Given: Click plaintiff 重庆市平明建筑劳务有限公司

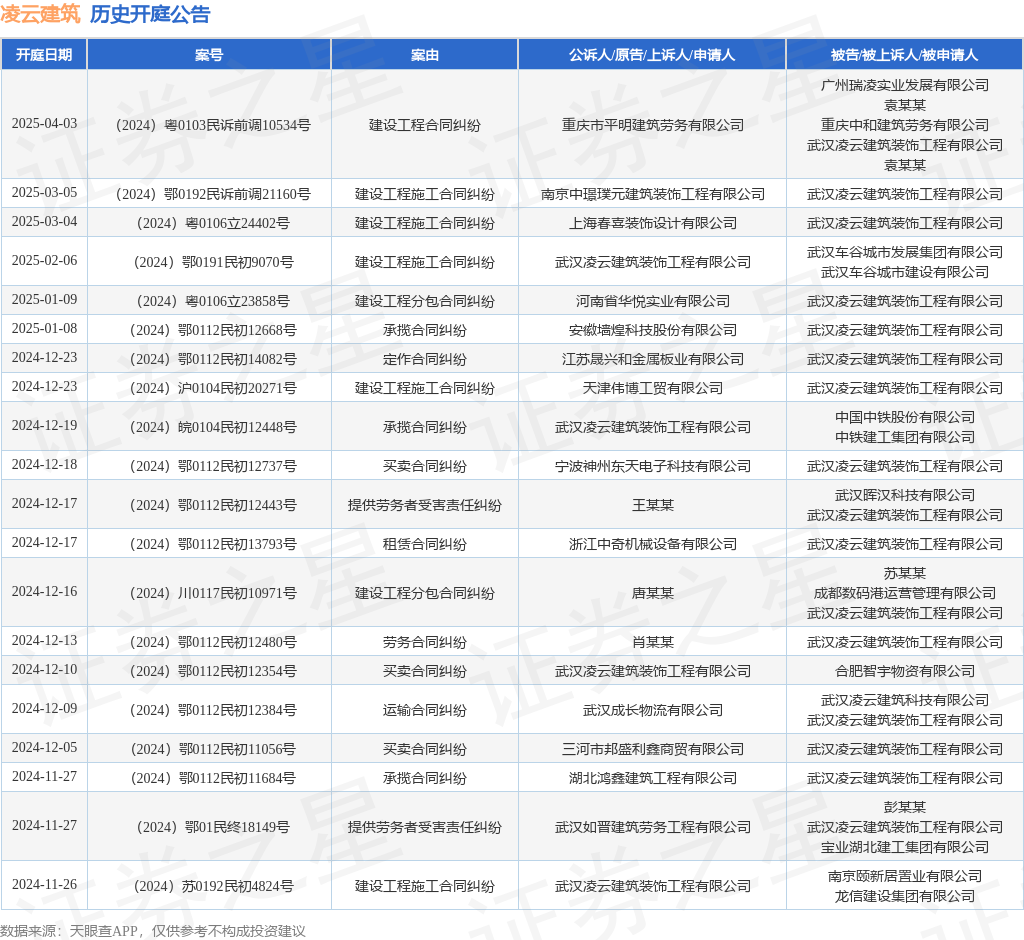Looking at the screenshot, I should (652, 125).
